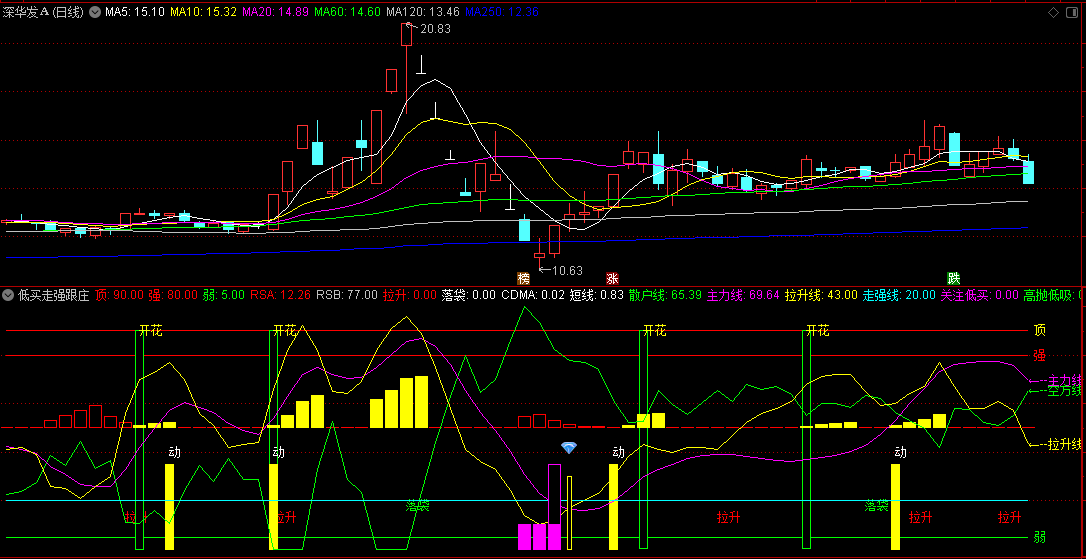This screenshot has height=559, width=1086.
Task: Click the 拉升线 label at right edge
Action: 1065,444
